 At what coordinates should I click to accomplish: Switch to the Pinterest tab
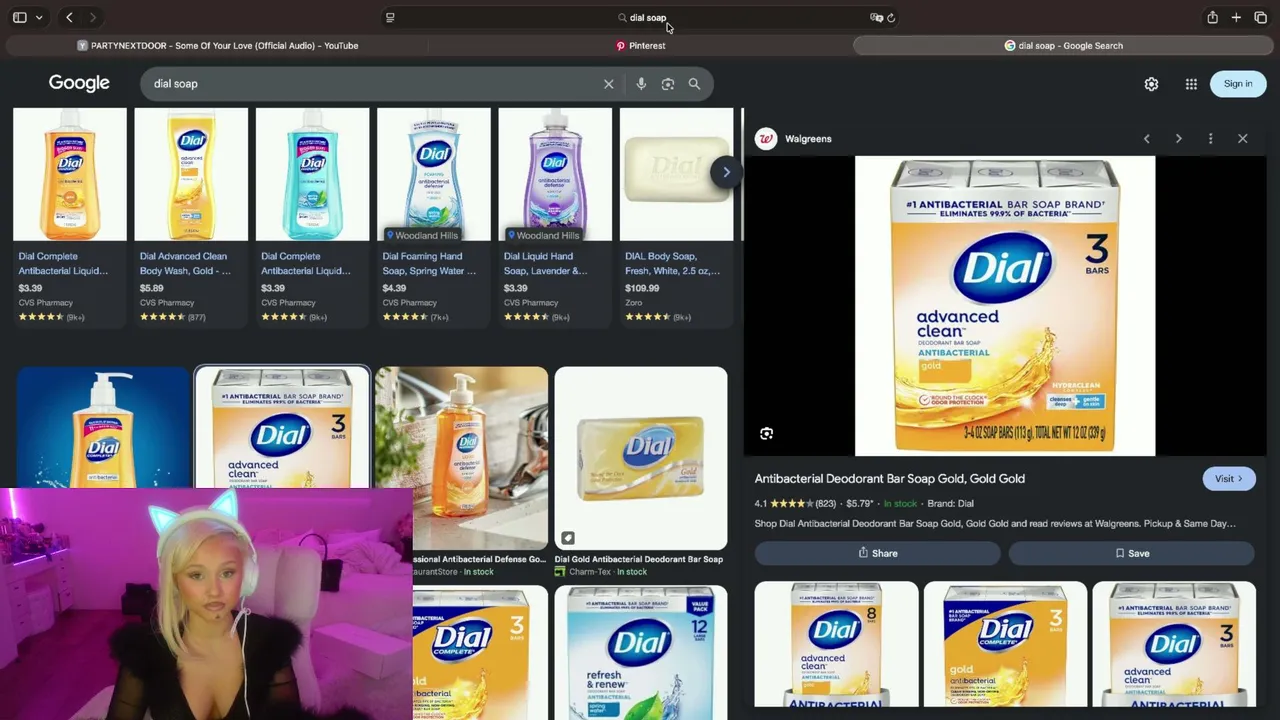click(640, 45)
